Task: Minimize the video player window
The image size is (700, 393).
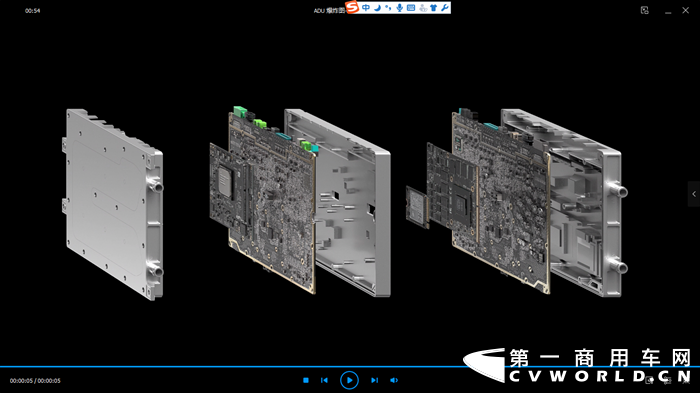Action: coord(668,11)
